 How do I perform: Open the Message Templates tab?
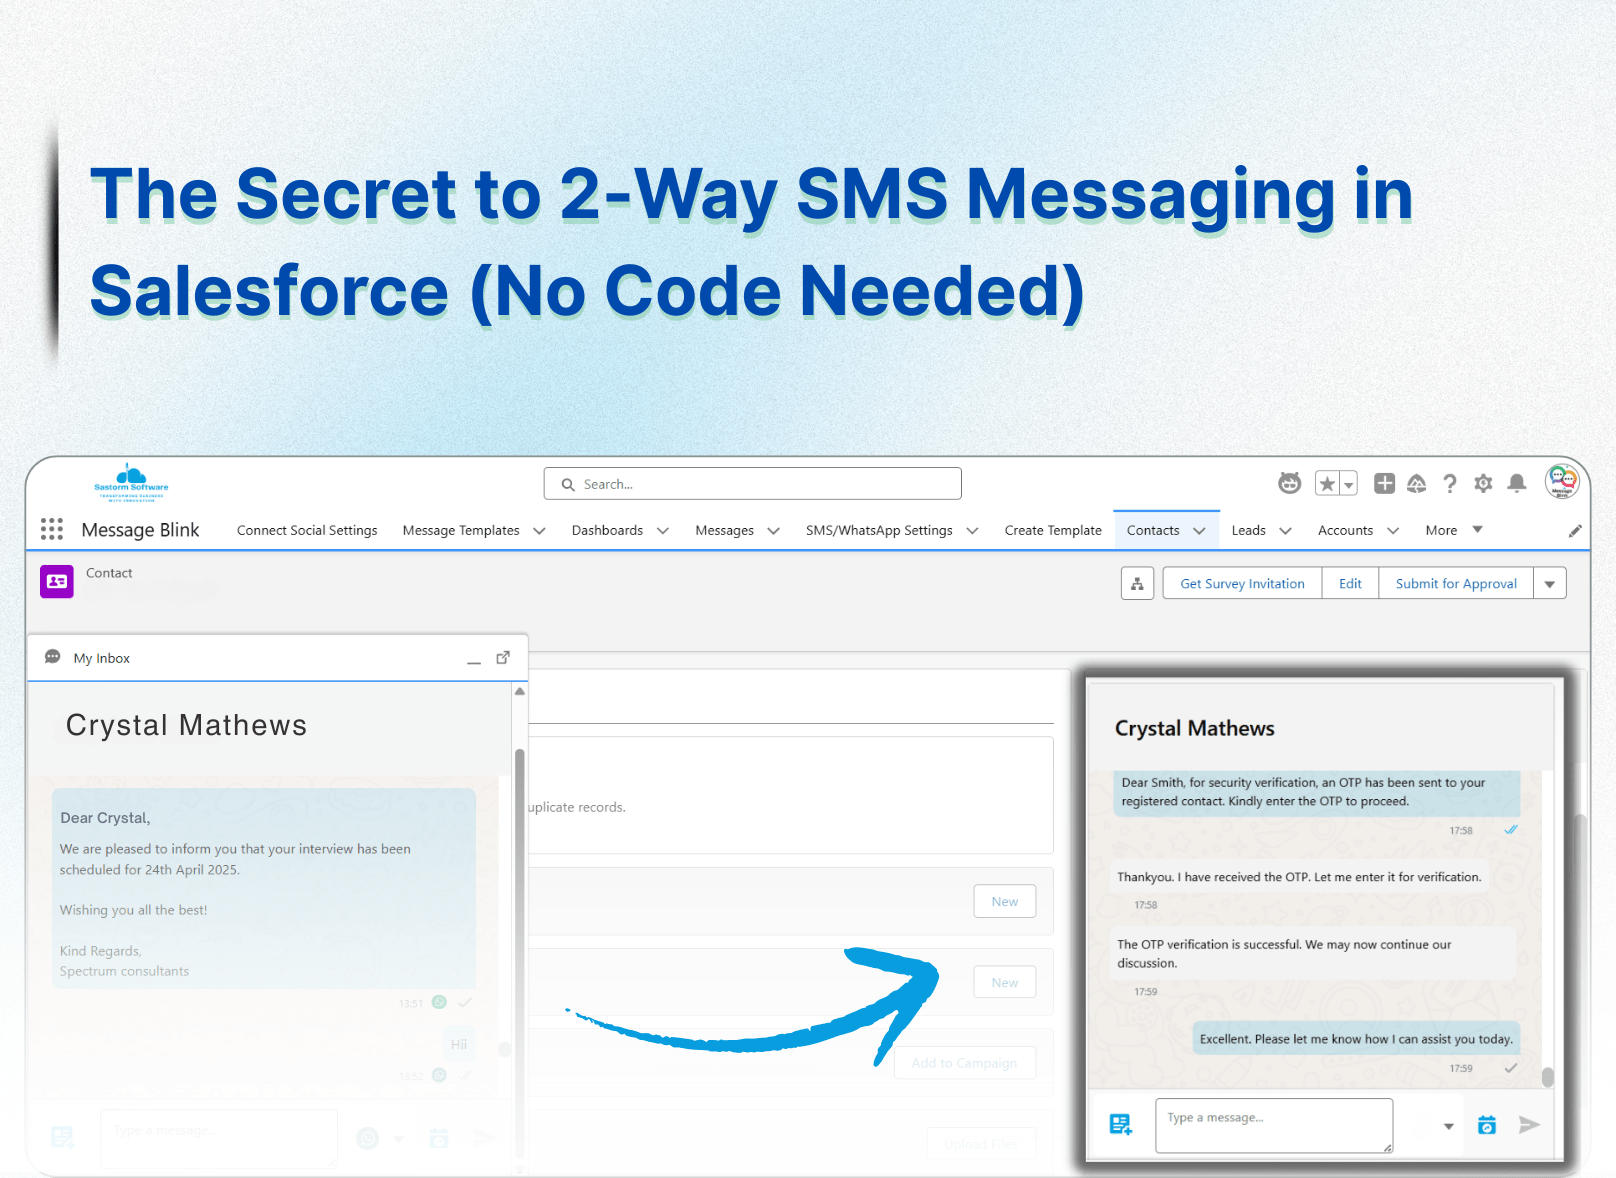click(461, 531)
